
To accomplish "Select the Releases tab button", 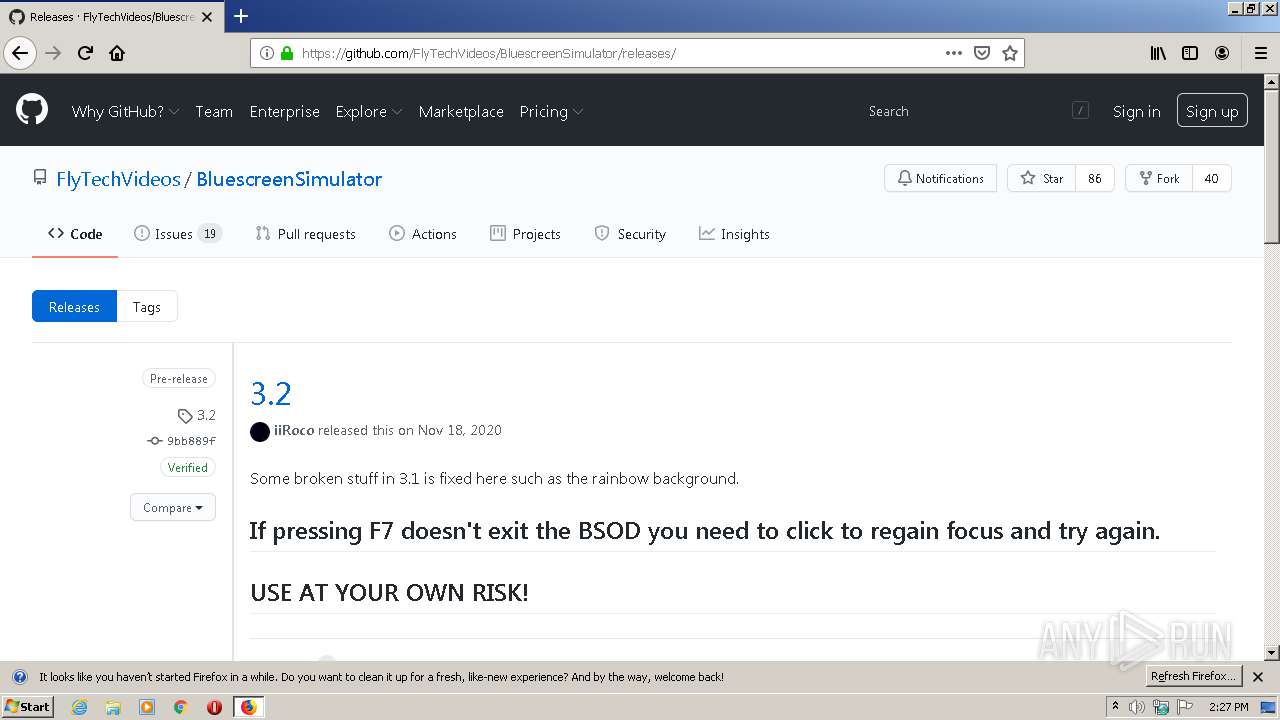I will pos(74,307).
